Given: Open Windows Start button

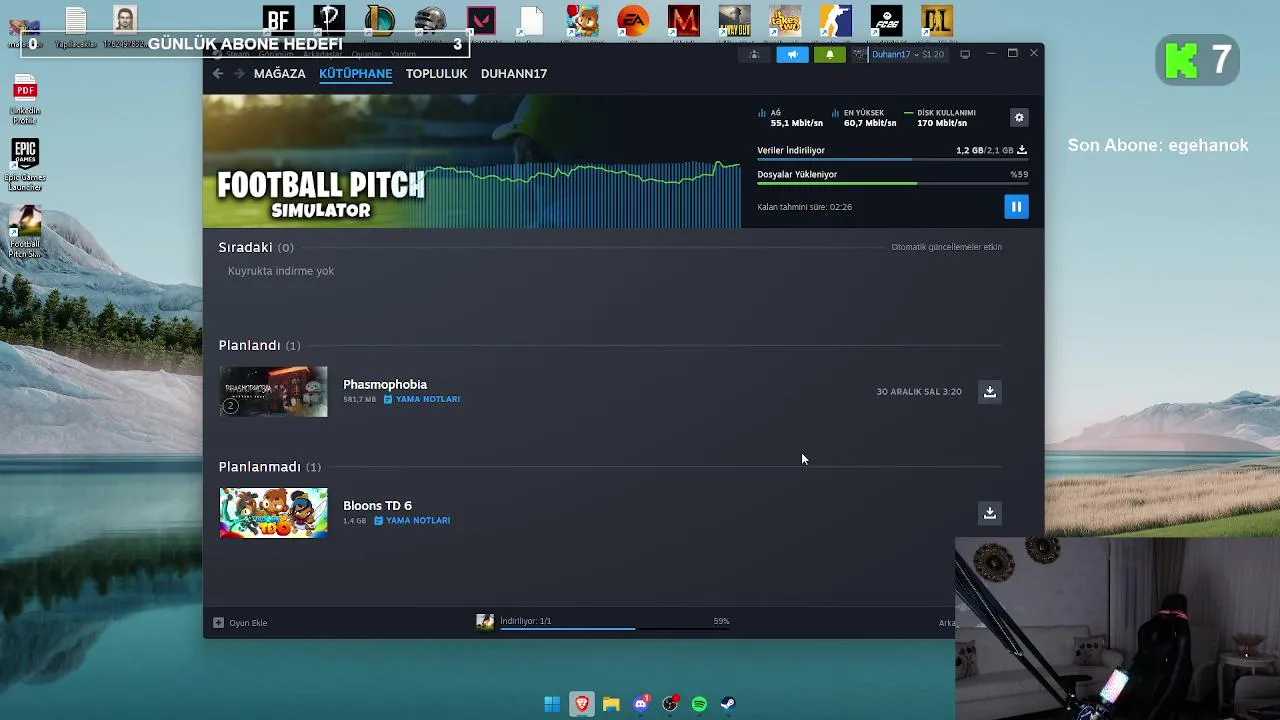Looking at the screenshot, I should pyautogui.click(x=552, y=704).
